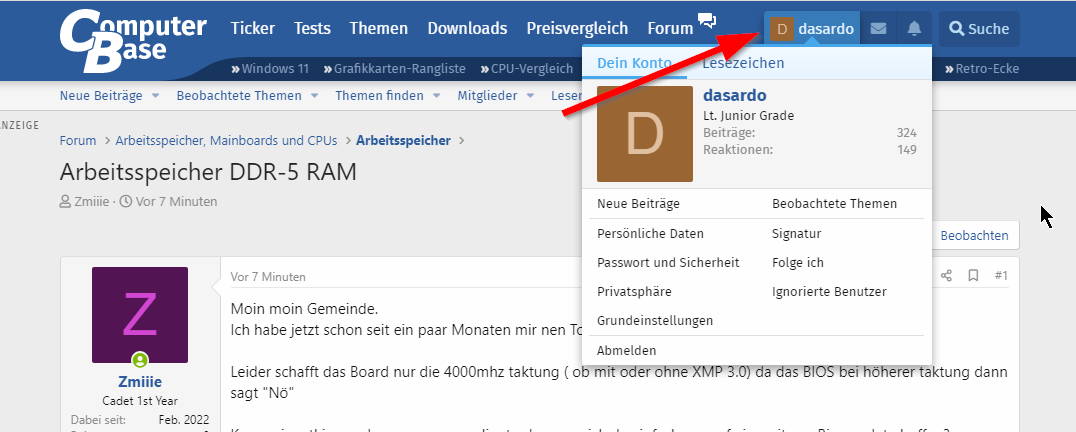Click the Beiträge count 324
The width and height of the screenshot is (1076, 432).
[907, 133]
